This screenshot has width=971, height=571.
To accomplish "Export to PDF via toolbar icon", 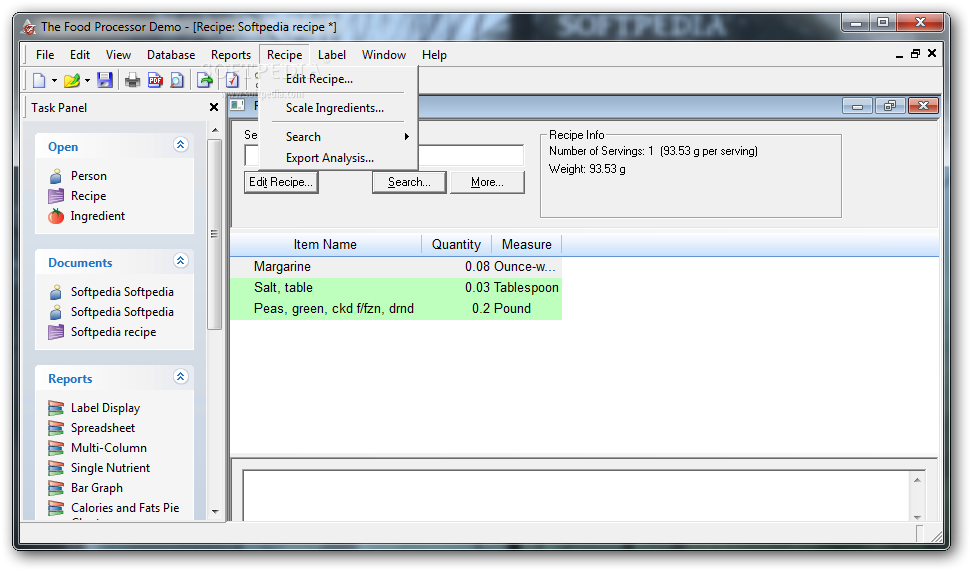I will [155, 80].
